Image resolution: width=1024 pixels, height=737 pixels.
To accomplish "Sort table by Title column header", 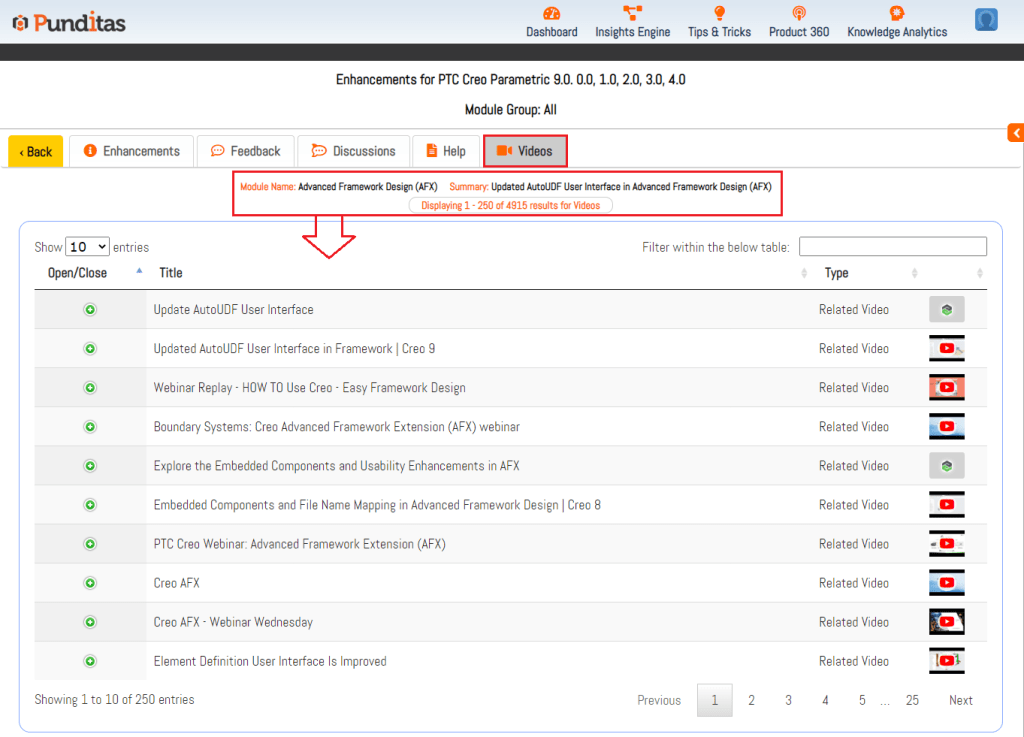I will (171, 273).
